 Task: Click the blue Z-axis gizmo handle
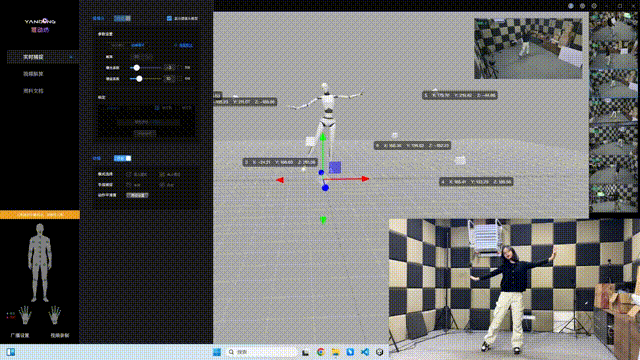(325, 188)
